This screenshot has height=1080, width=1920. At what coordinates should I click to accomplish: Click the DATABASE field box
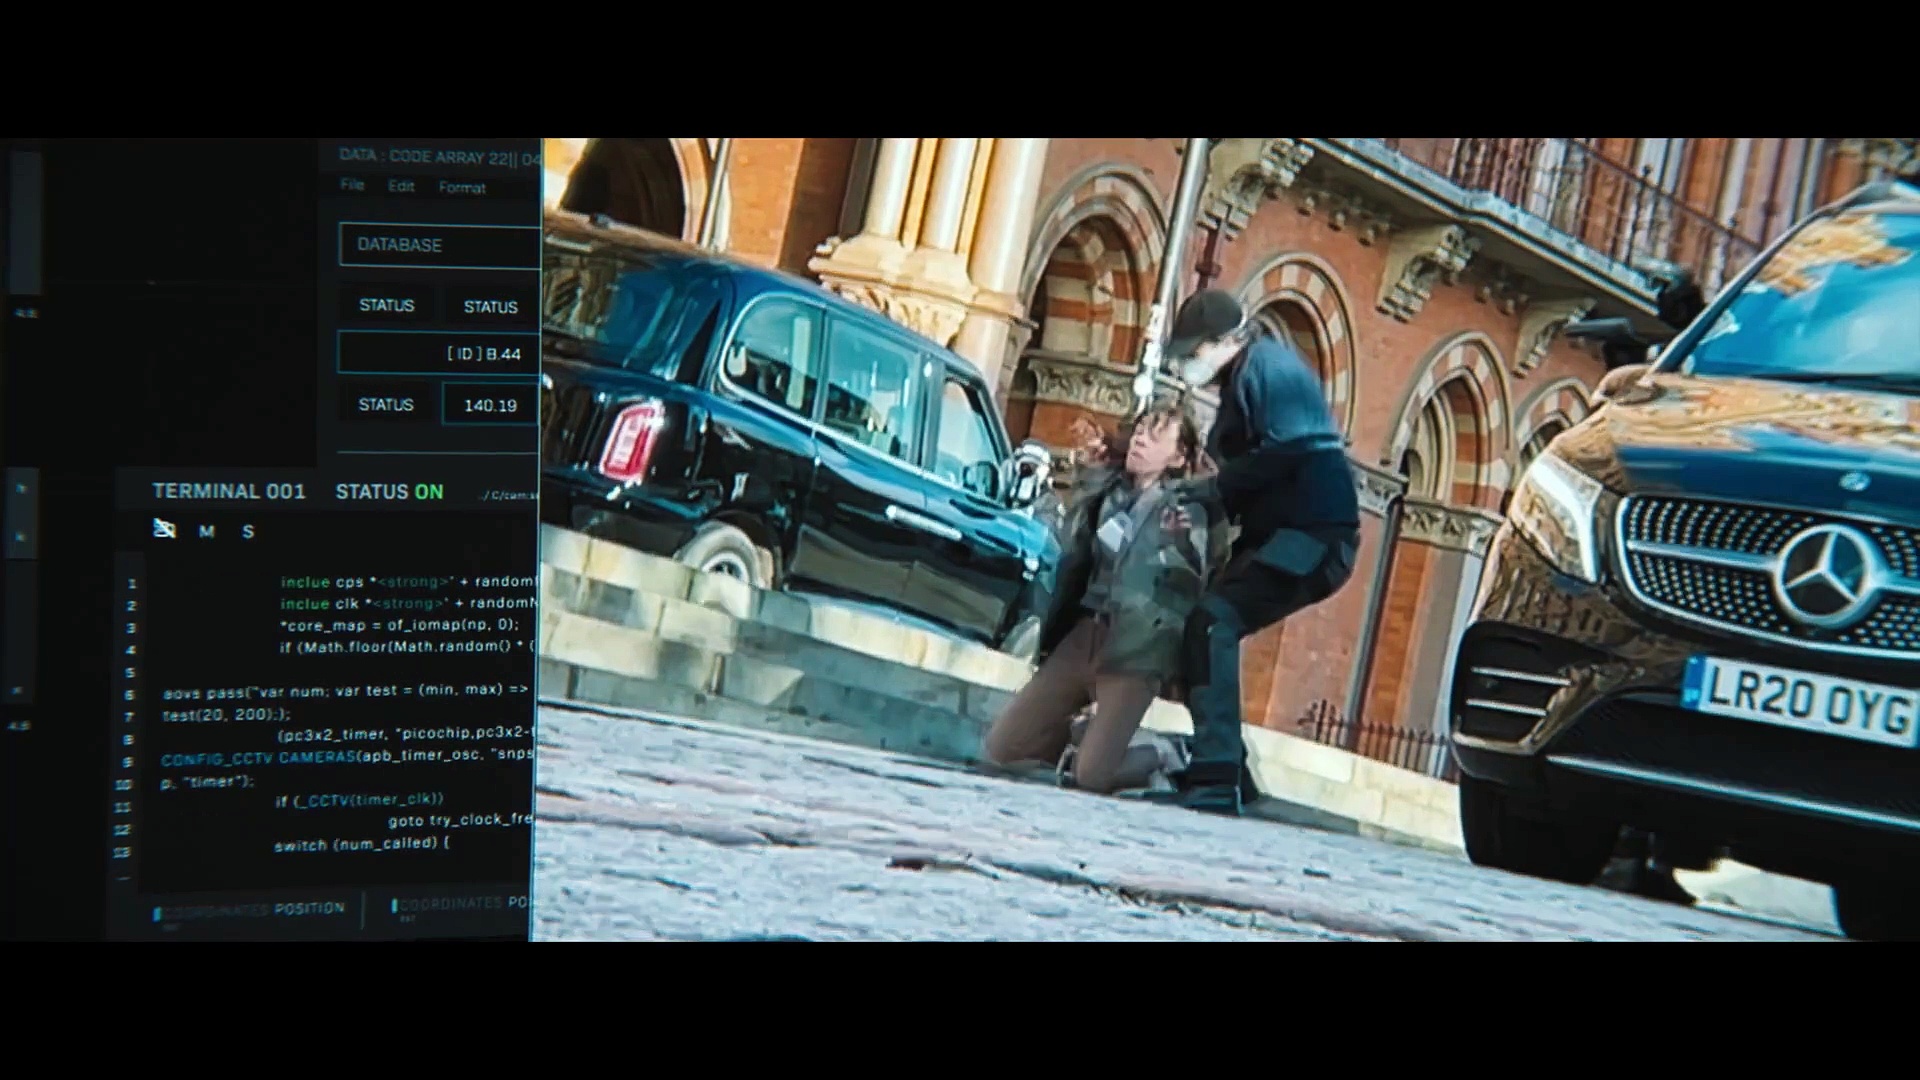click(x=439, y=245)
